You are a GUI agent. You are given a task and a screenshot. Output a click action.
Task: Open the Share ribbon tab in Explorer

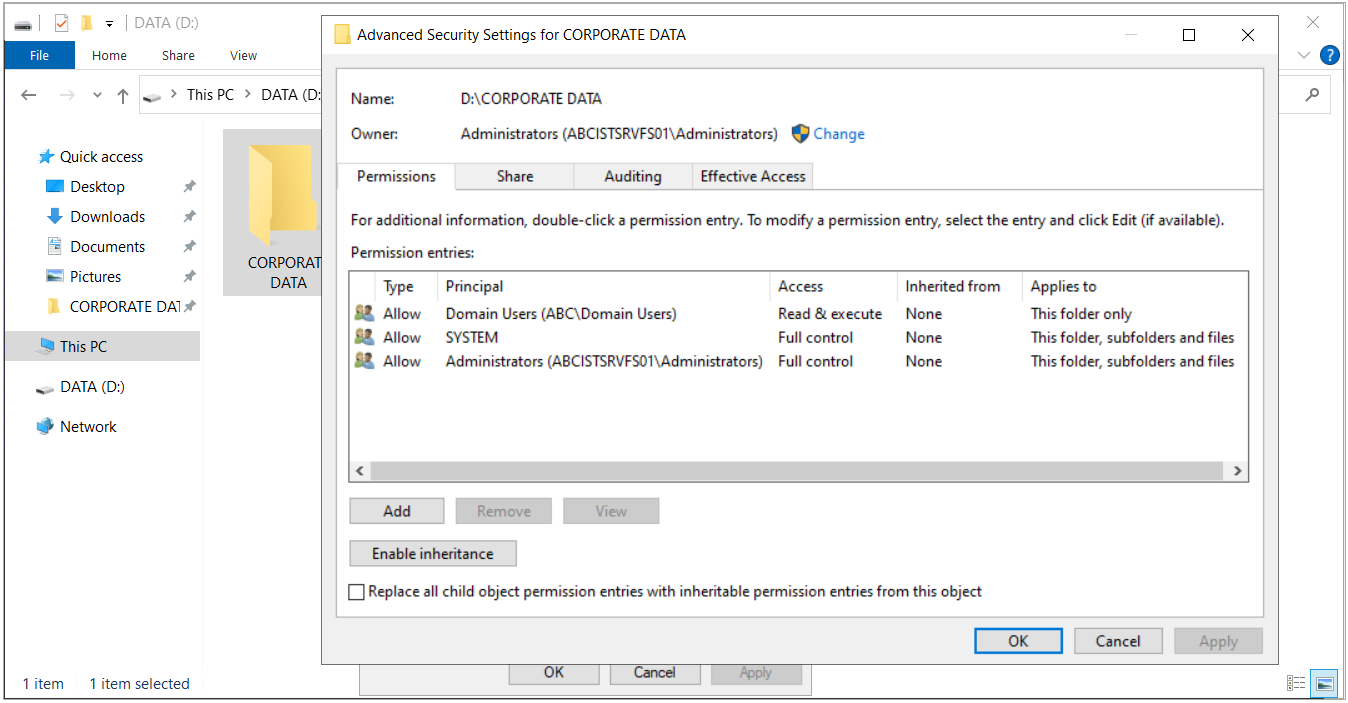[x=178, y=55]
